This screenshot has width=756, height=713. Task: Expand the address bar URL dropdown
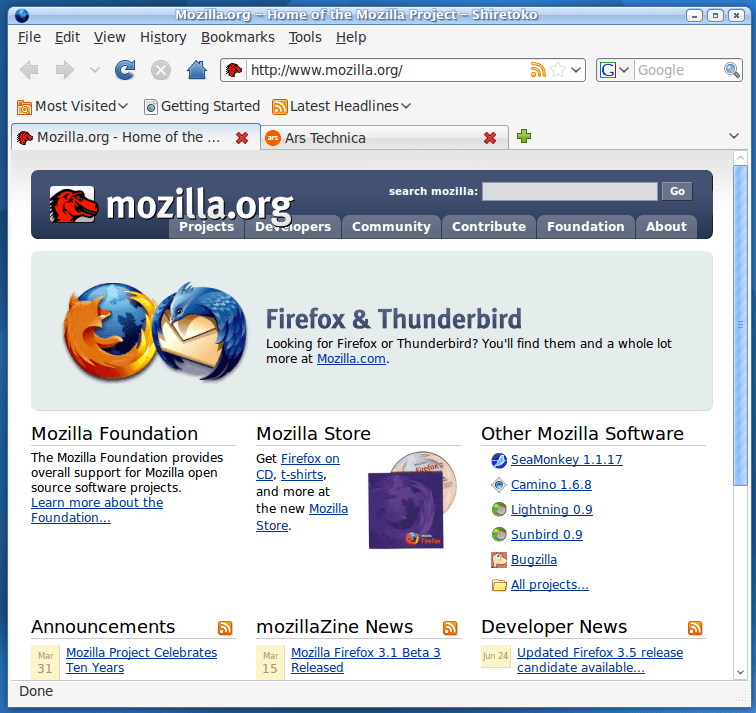[576, 70]
